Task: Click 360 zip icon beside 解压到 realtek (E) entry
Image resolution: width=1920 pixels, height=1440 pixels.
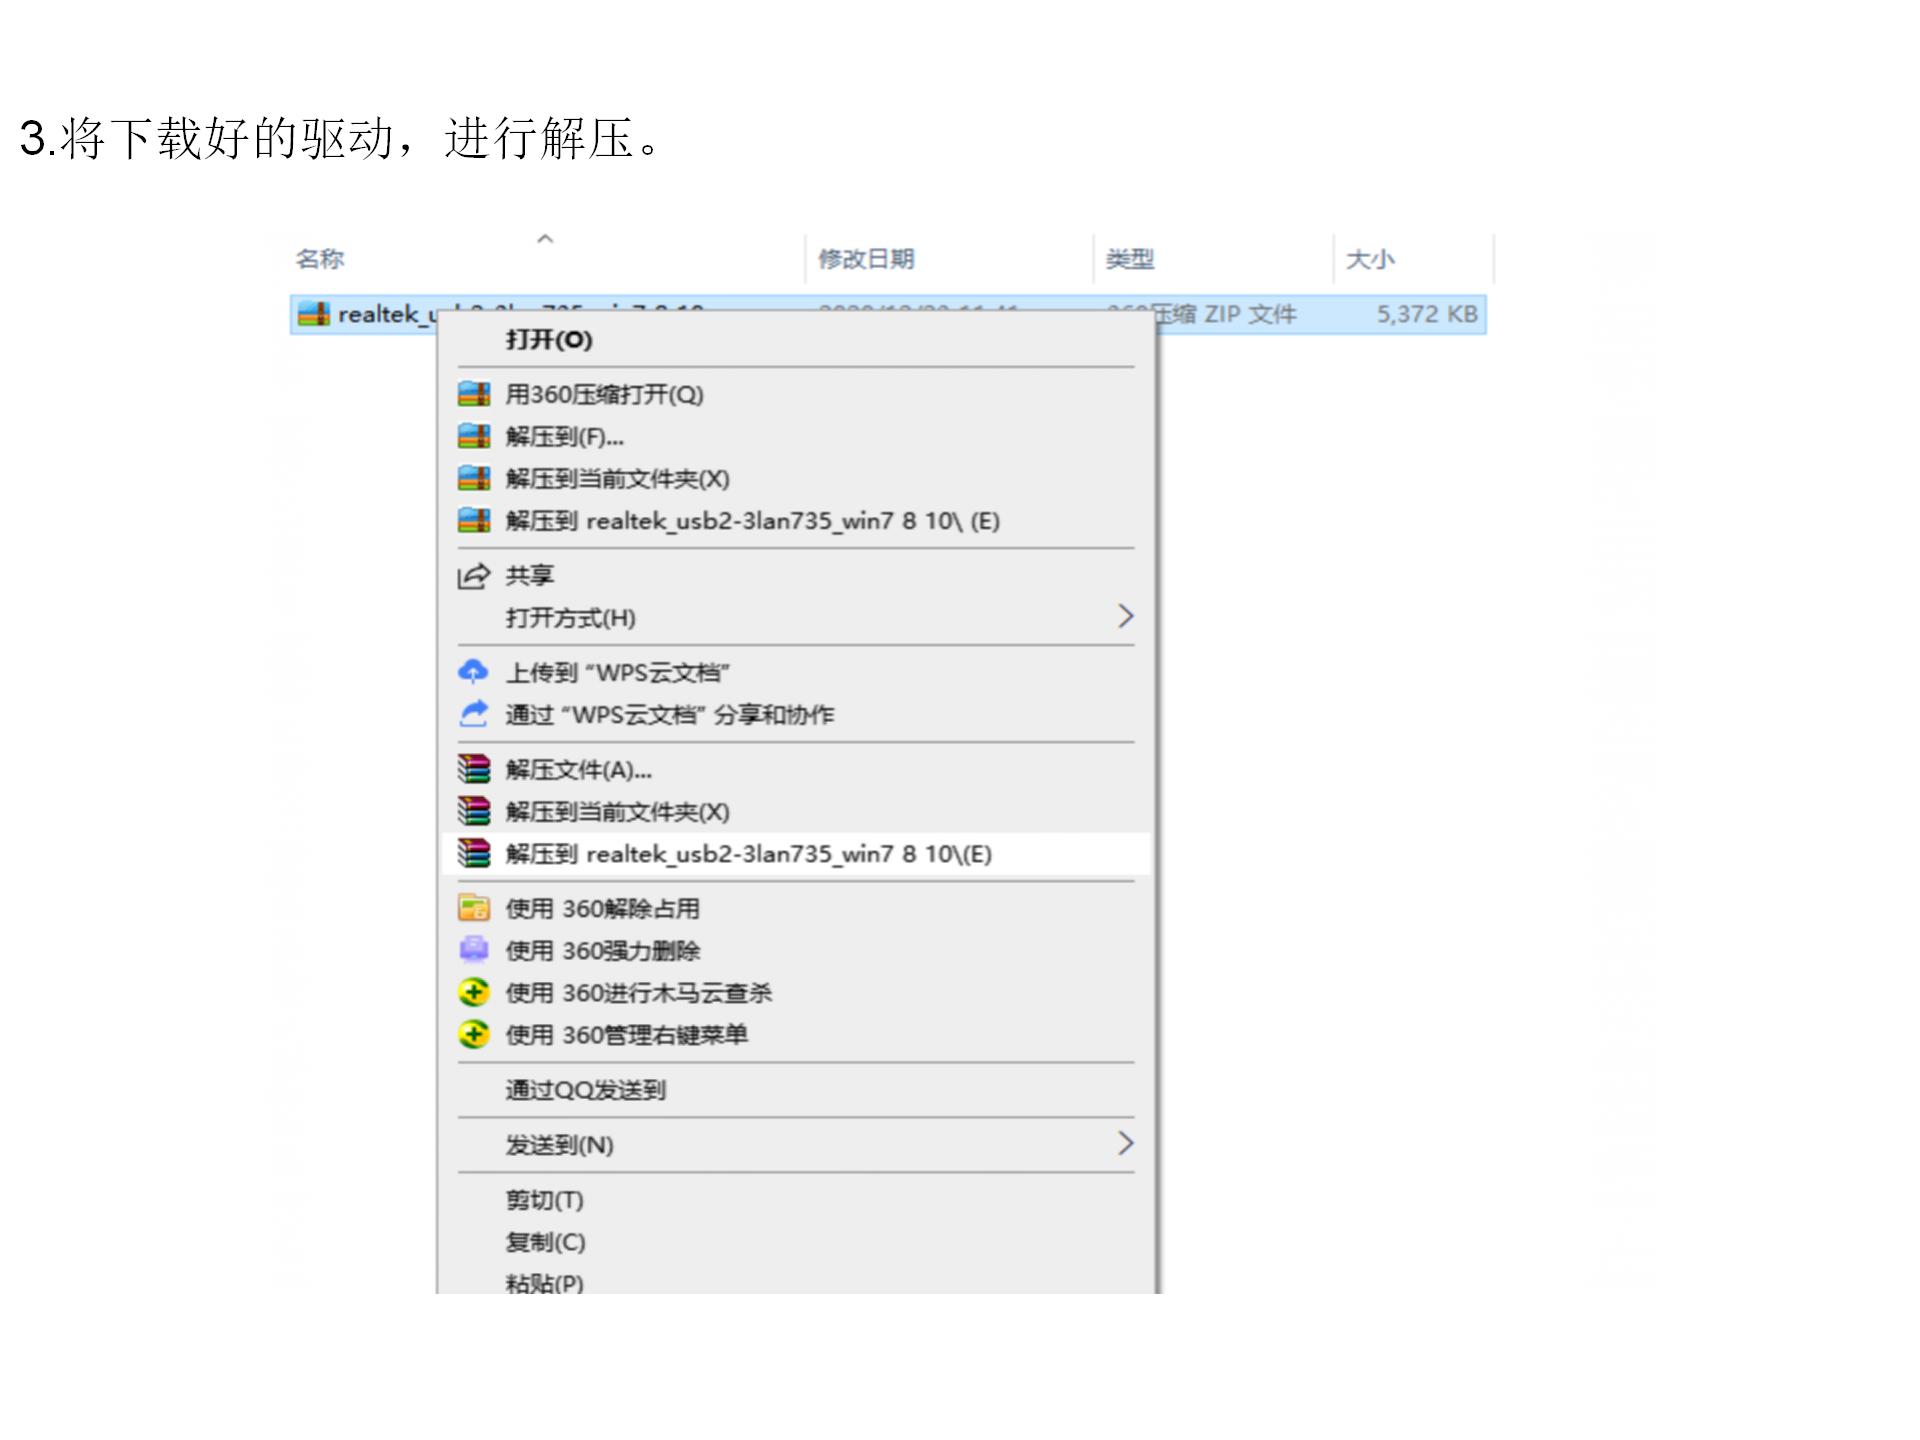Action: click(474, 520)
